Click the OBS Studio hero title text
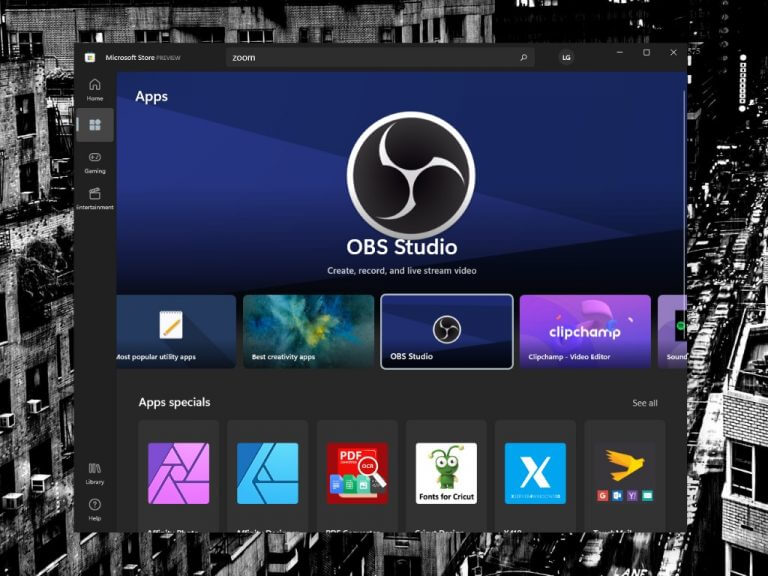This screenshot has width=768, height=576. pyautogui.click(x=402, y=247)
